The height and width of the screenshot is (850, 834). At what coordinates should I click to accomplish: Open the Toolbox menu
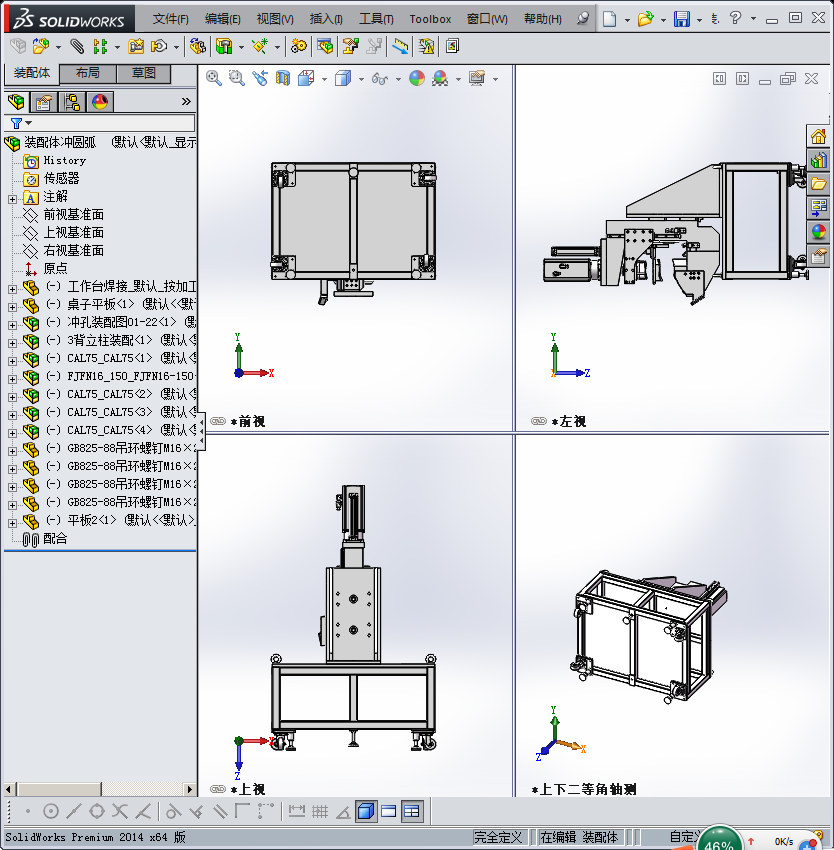[430, 19]
